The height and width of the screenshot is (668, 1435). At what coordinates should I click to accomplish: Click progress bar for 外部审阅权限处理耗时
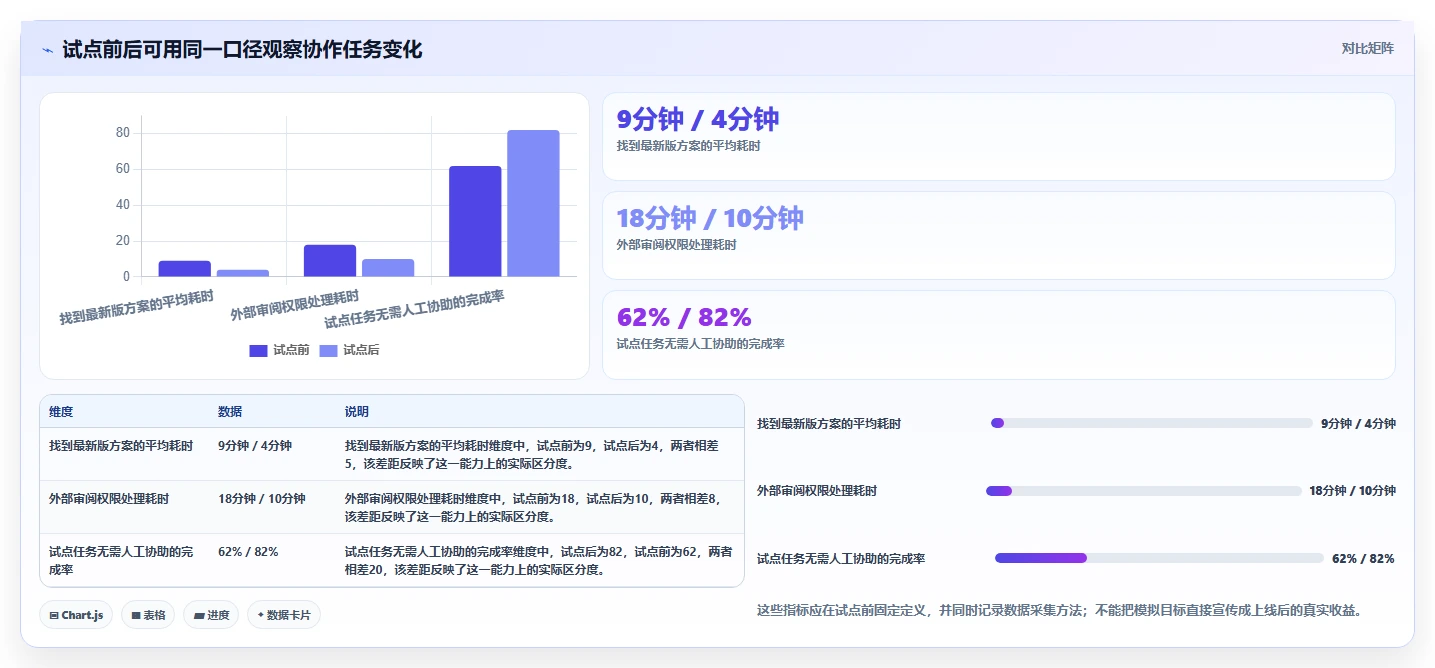1144,491
